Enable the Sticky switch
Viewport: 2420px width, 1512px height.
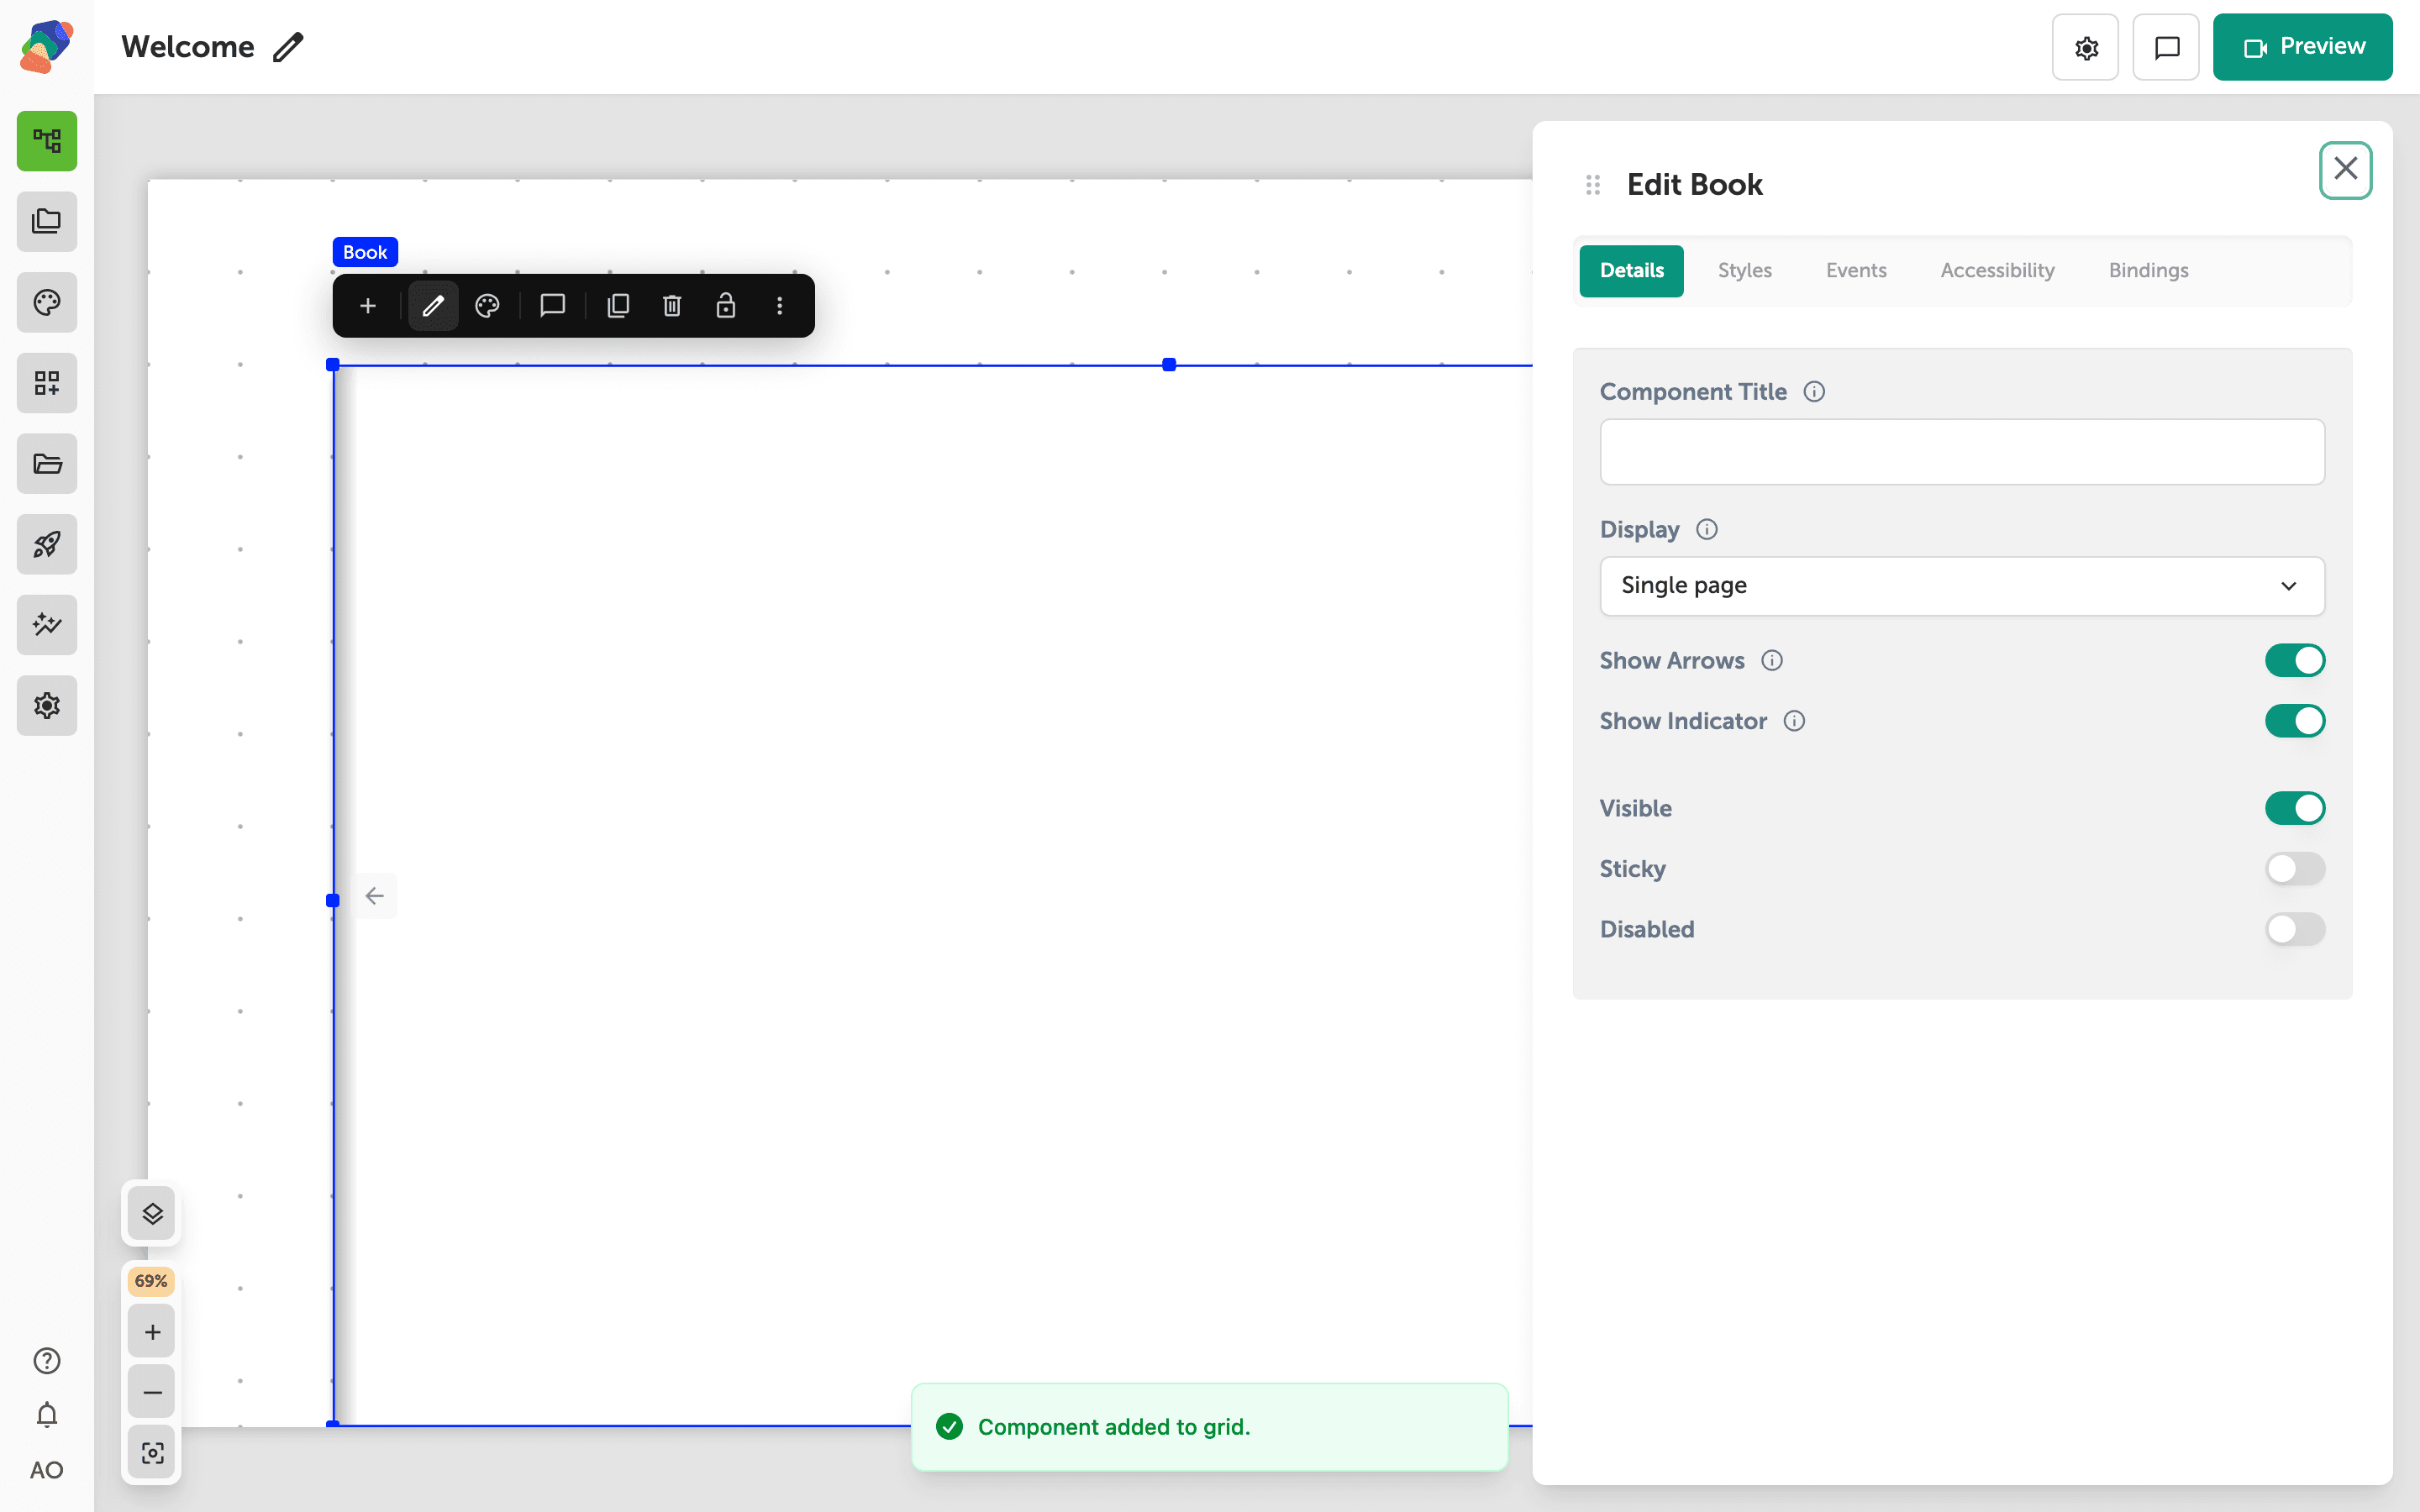click(x=2295, y=869)
